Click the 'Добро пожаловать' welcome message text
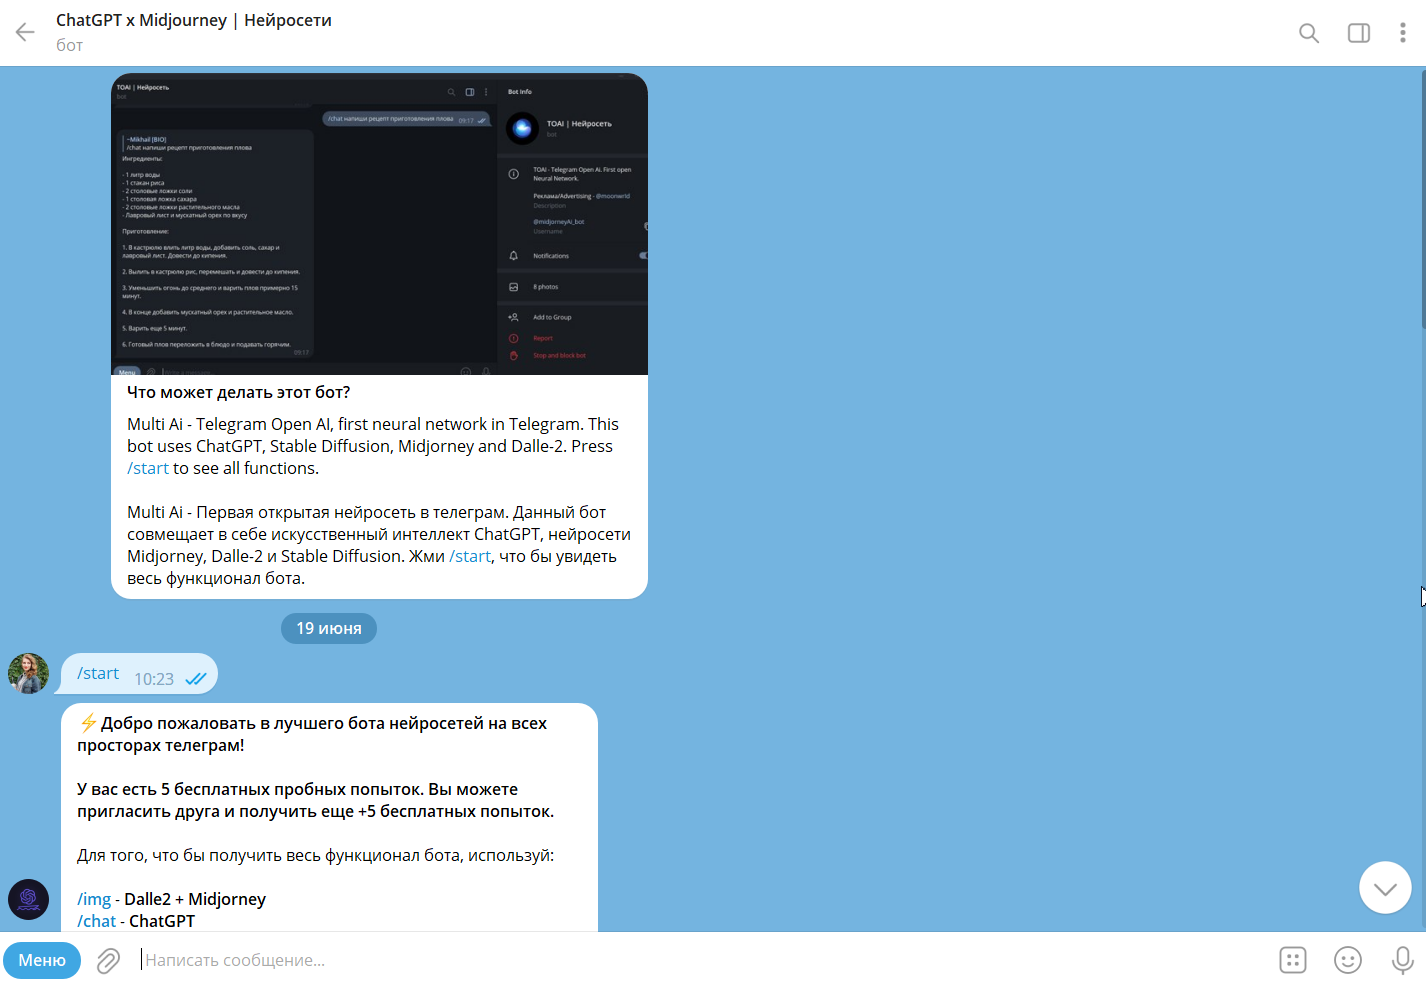 tap(312, 734)
